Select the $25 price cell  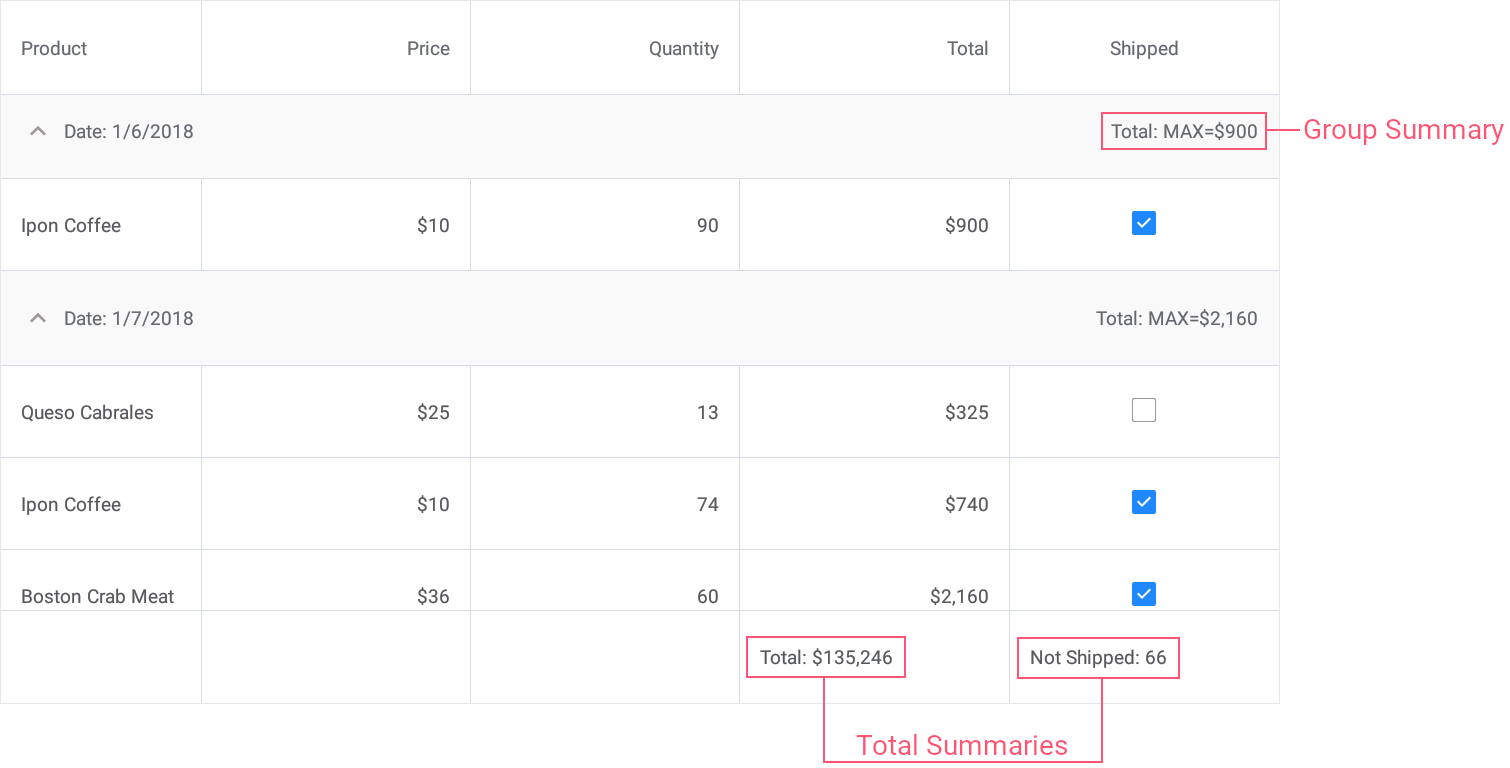[433, 412]
